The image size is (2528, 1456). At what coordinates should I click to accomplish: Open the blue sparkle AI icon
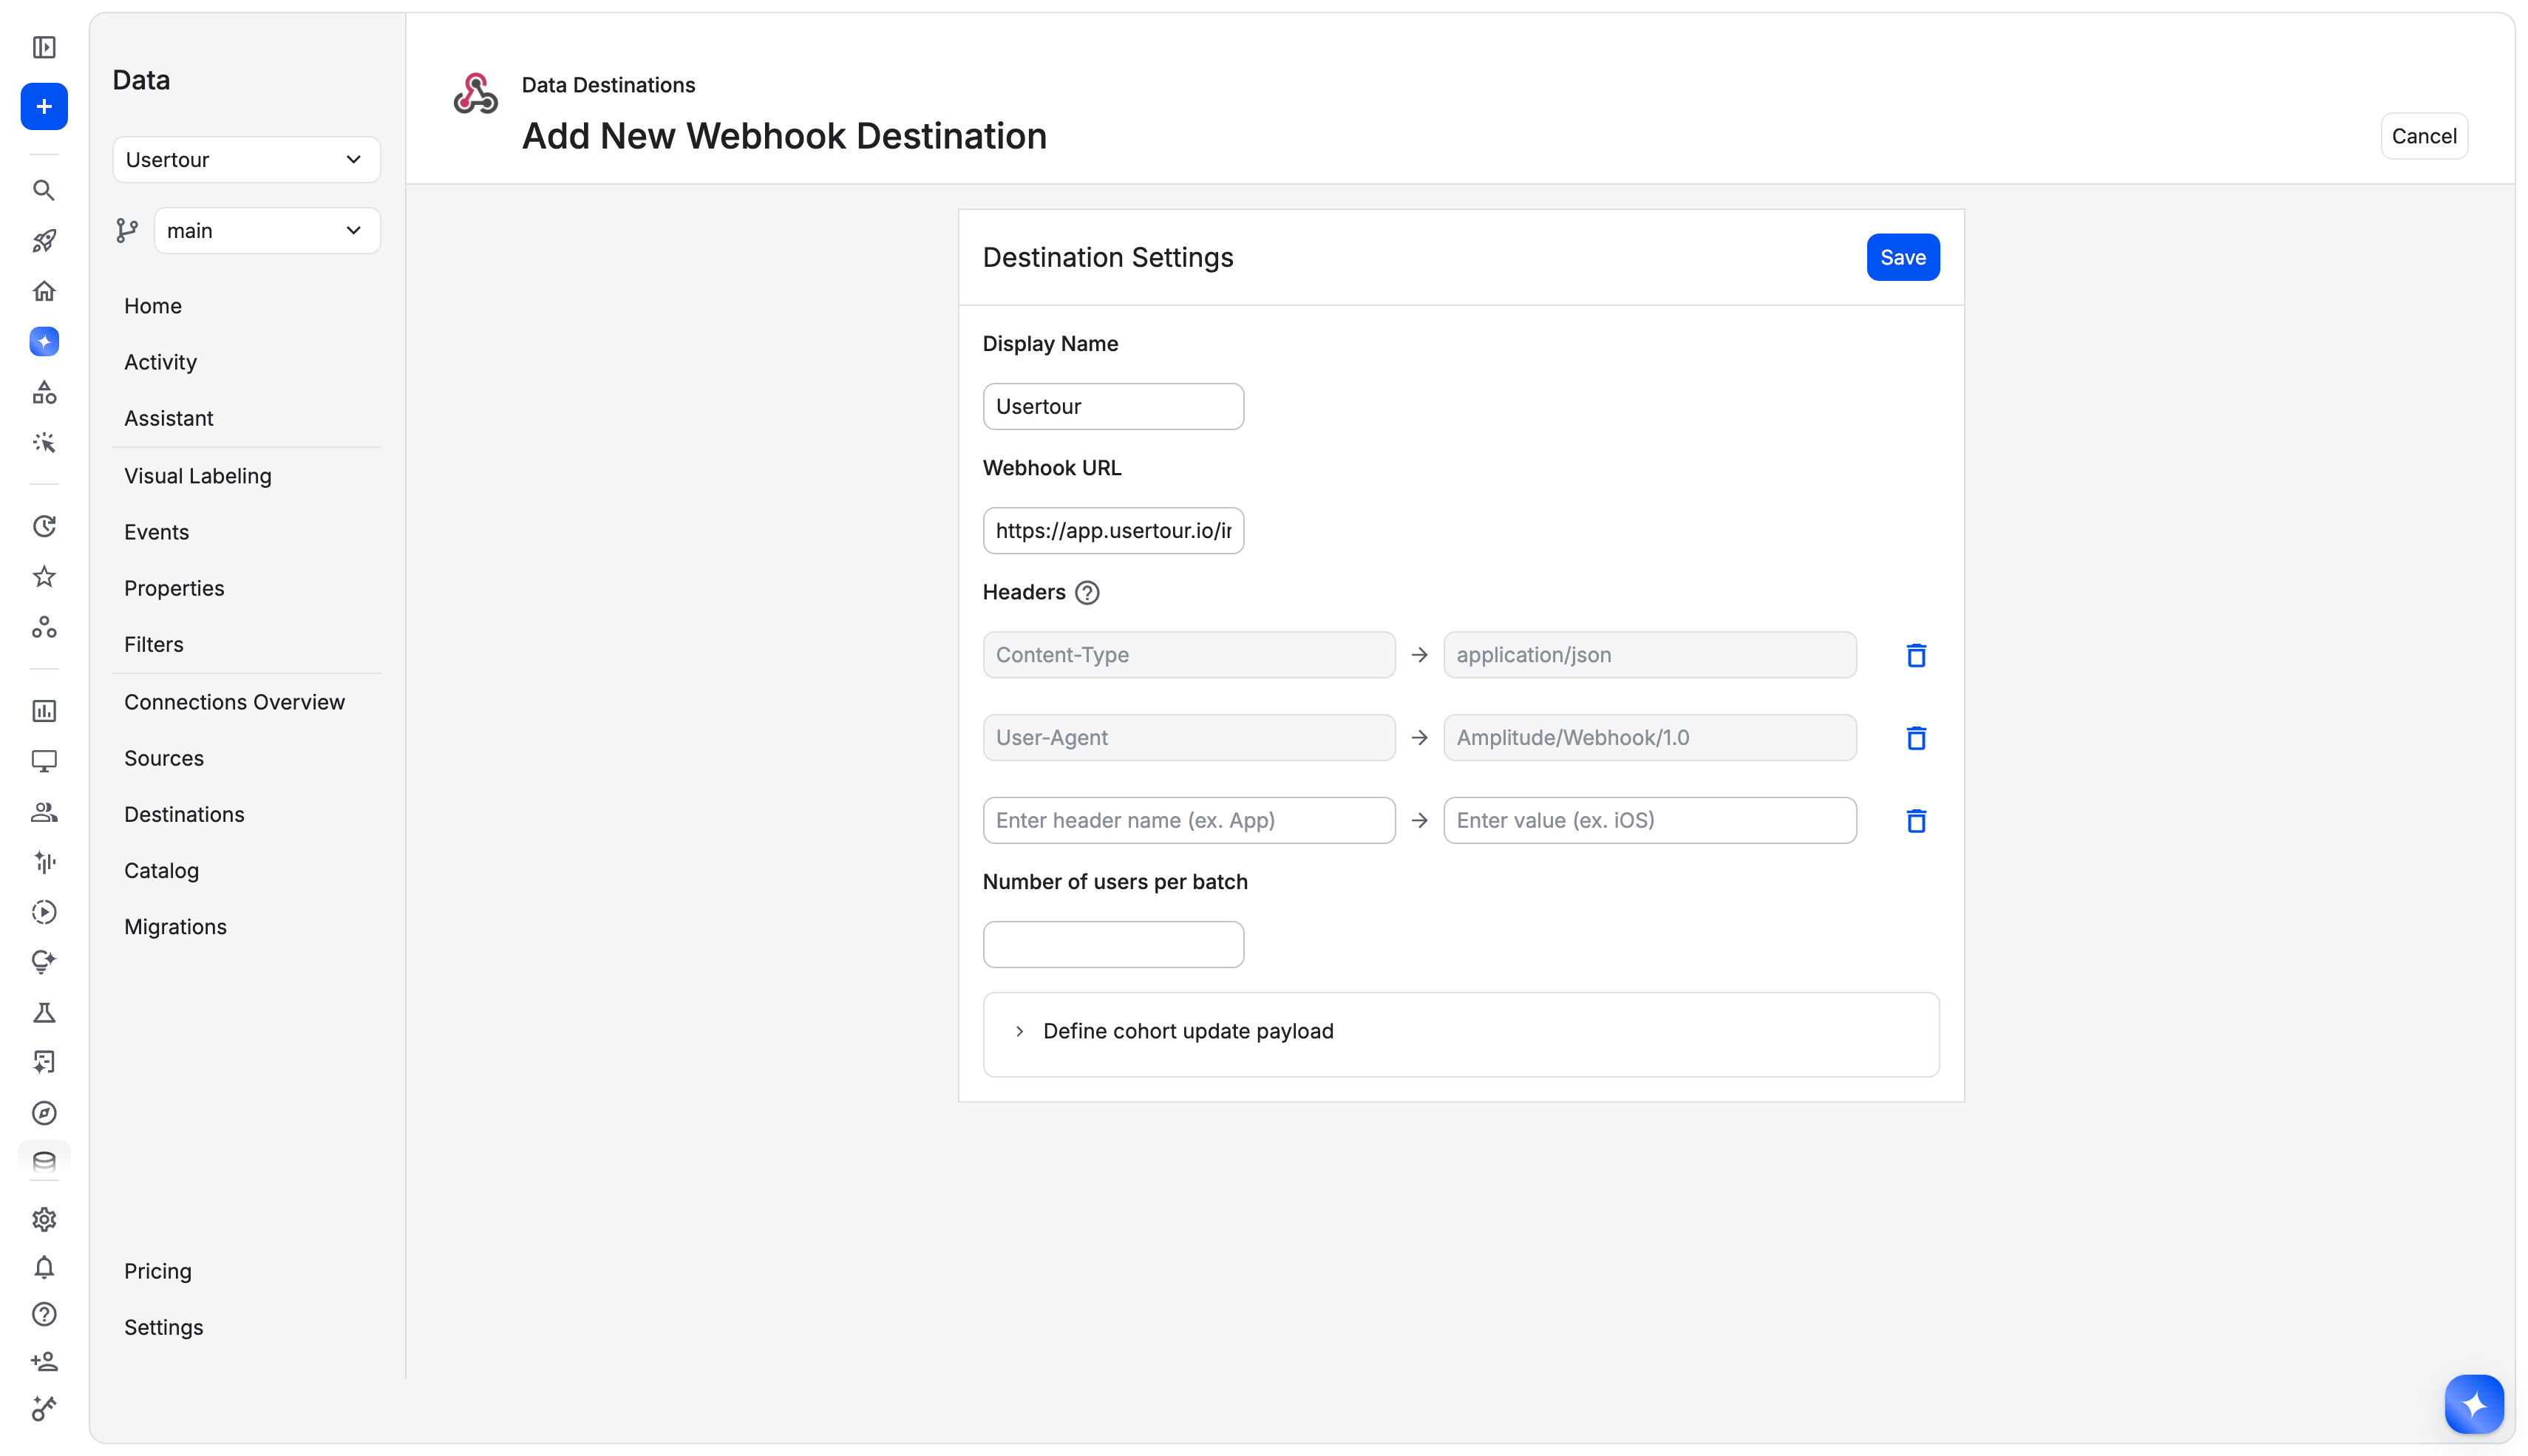coord(44,342)
